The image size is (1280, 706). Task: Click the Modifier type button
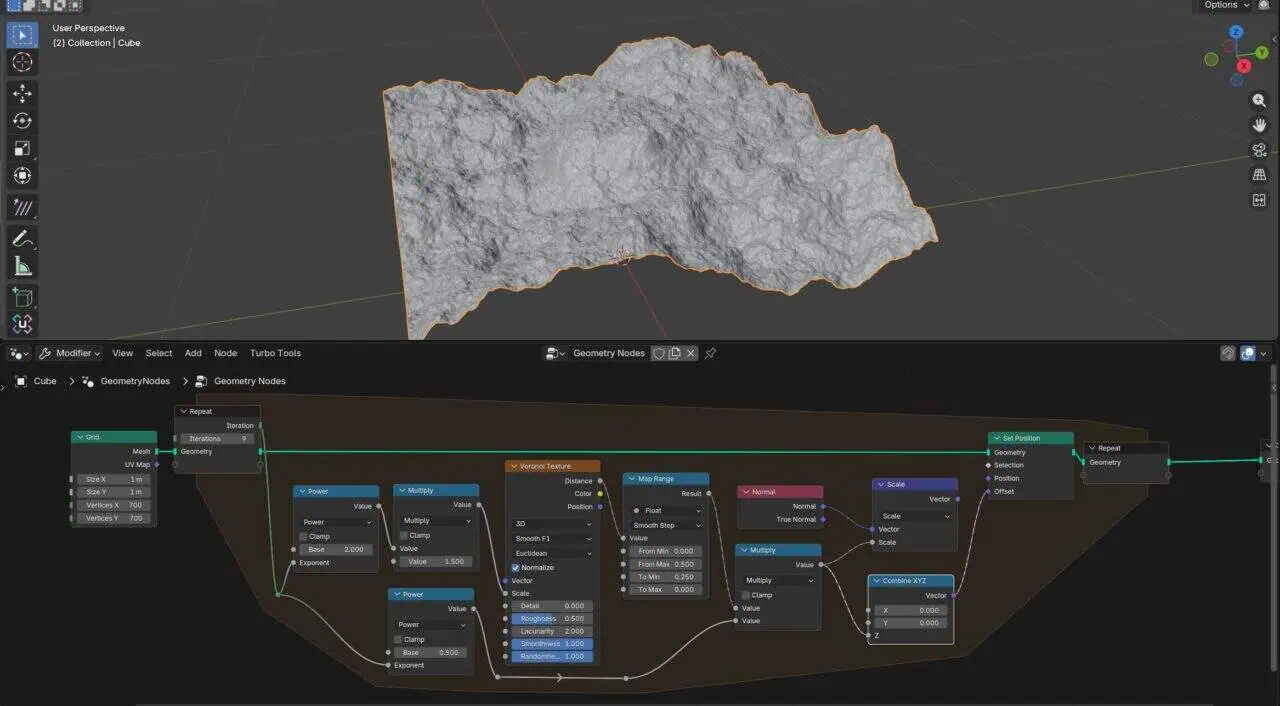coord(69,353)
